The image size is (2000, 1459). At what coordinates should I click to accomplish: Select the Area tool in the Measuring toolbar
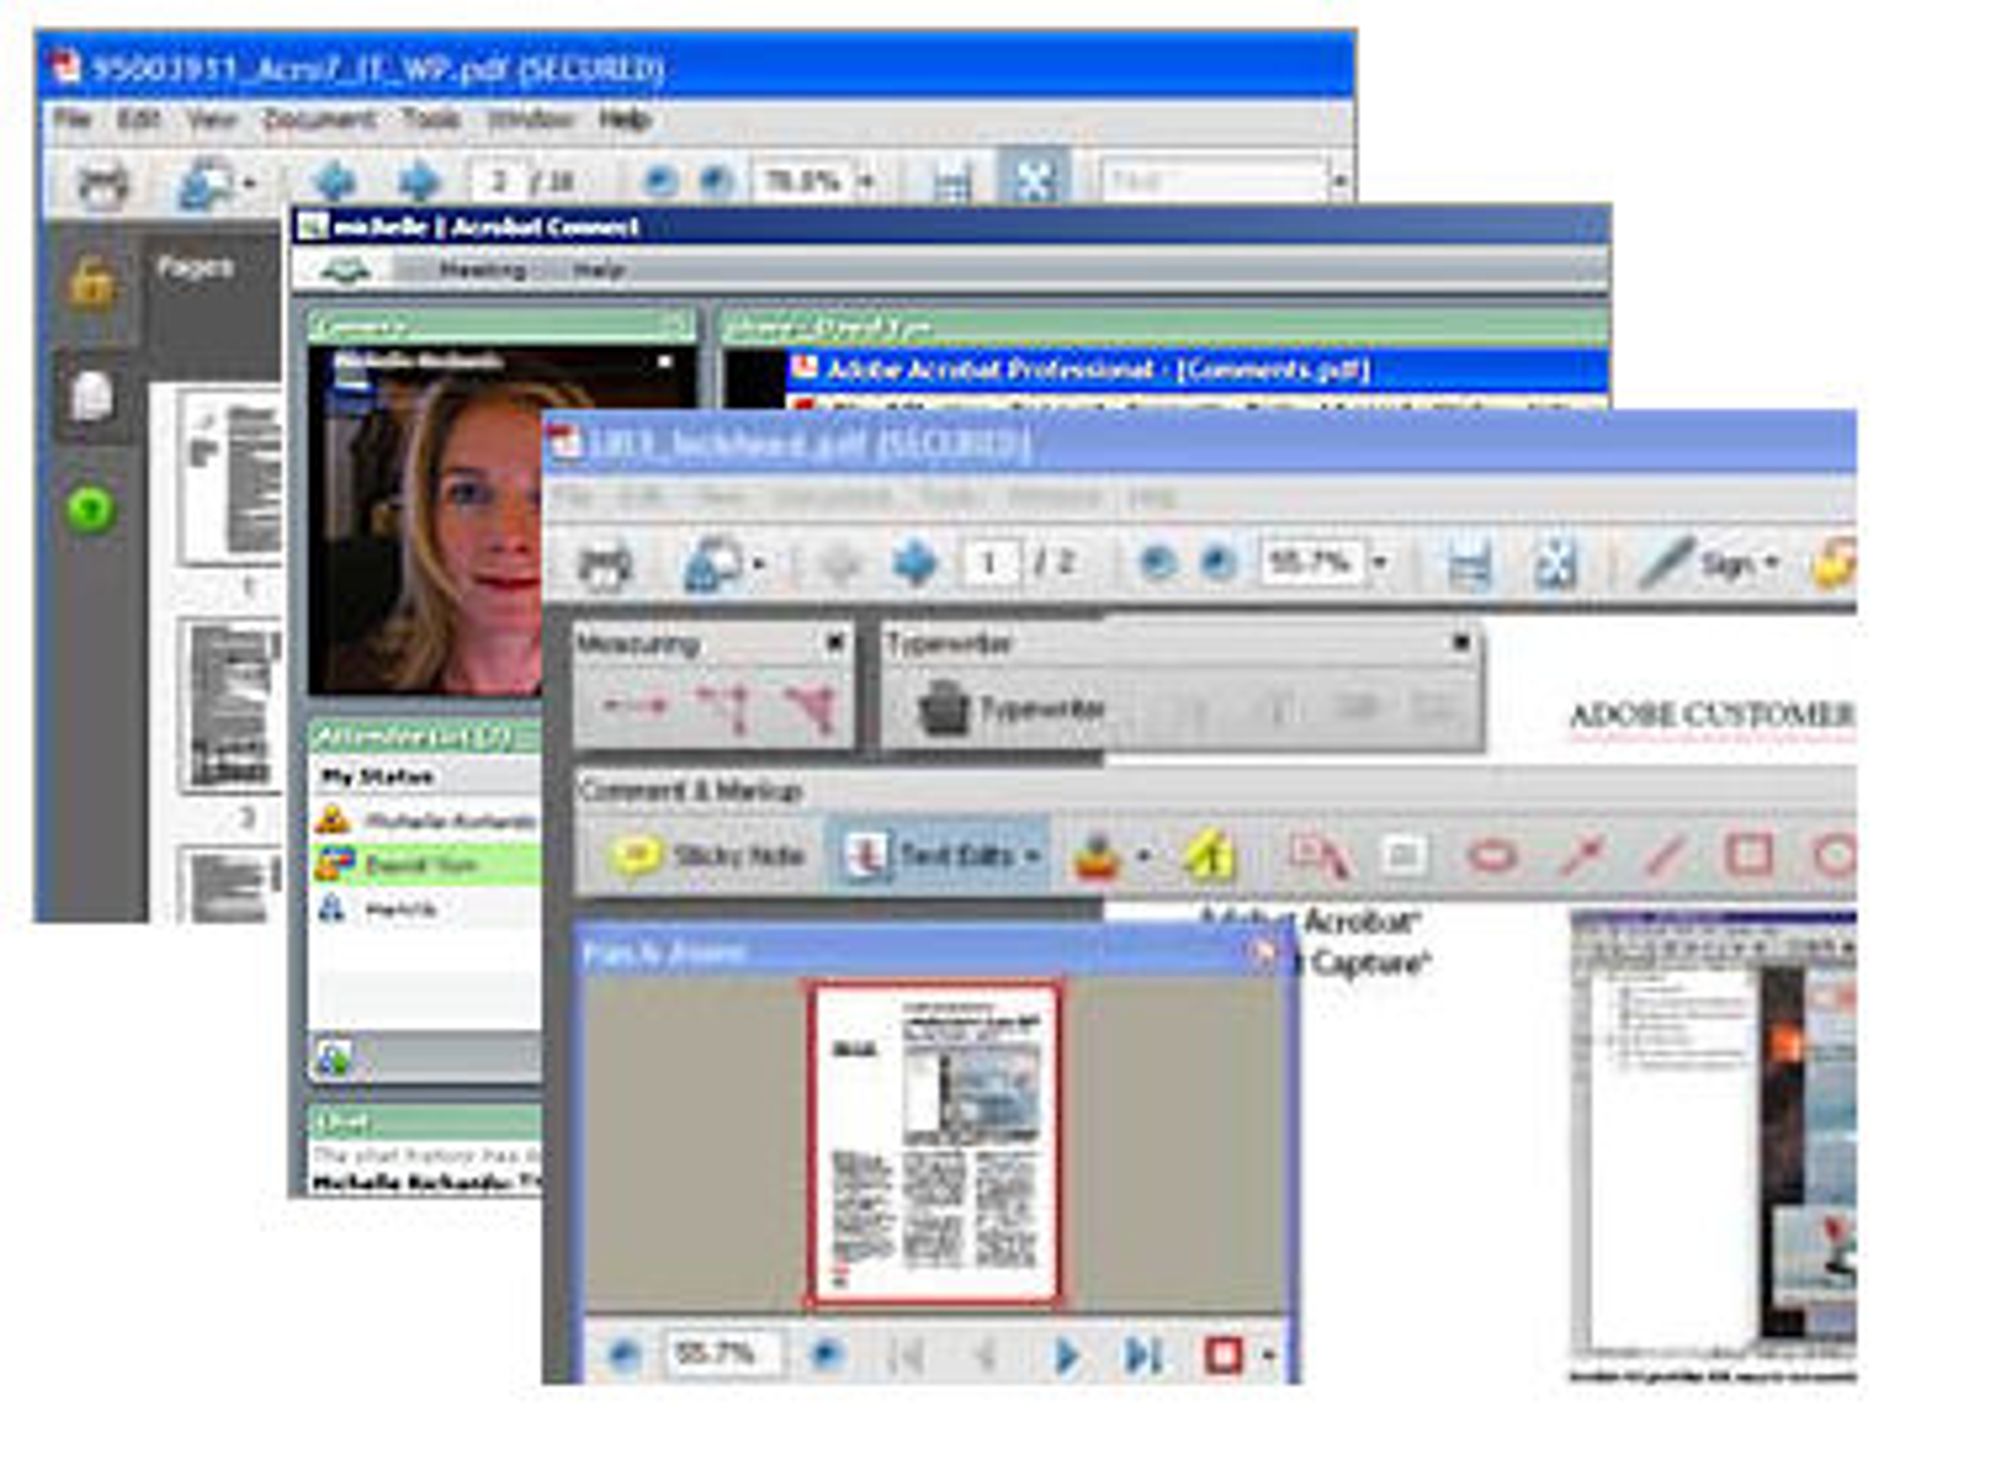pyautogui.click(x=812, y=707)
